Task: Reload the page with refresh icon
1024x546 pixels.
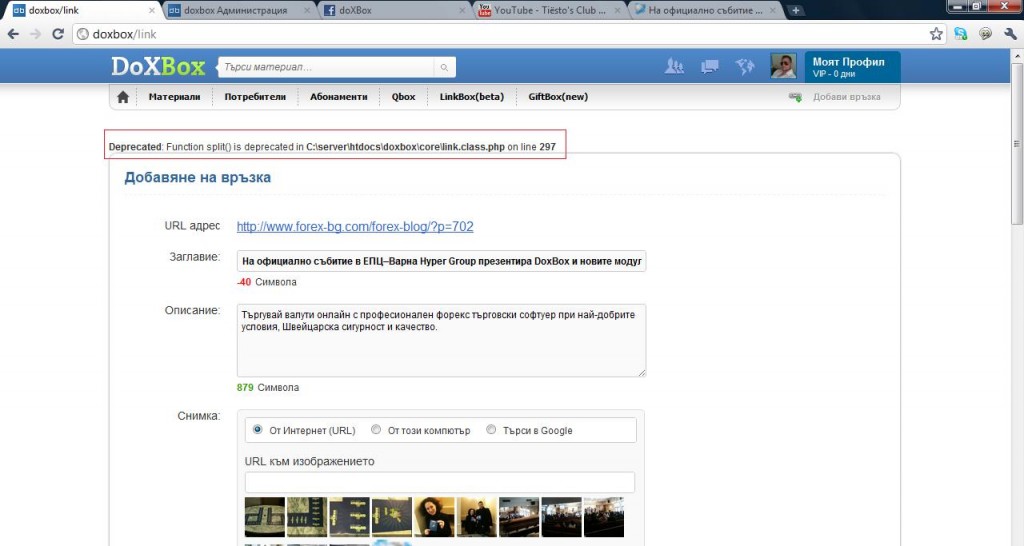Action: 58,34
